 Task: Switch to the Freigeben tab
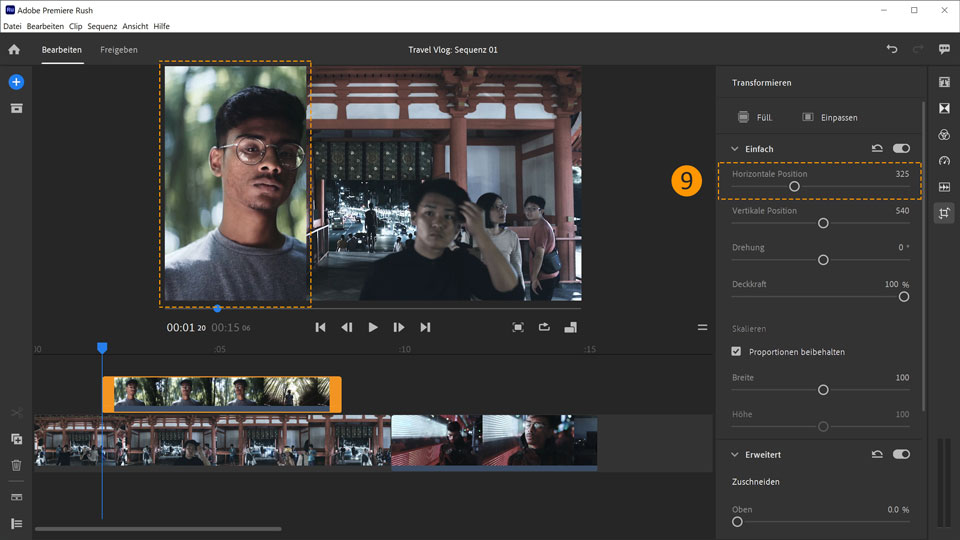119,50
